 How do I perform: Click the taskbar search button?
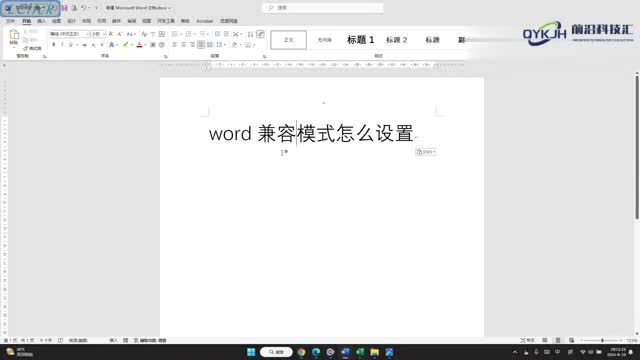click(276, 352)
